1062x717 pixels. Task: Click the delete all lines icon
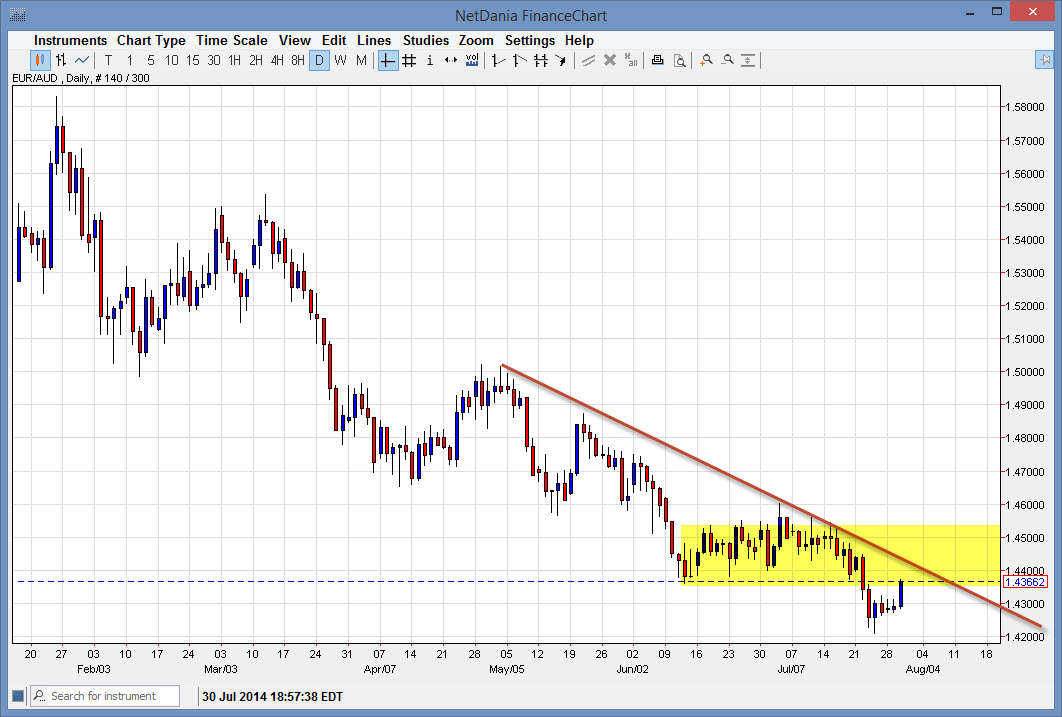631,60
